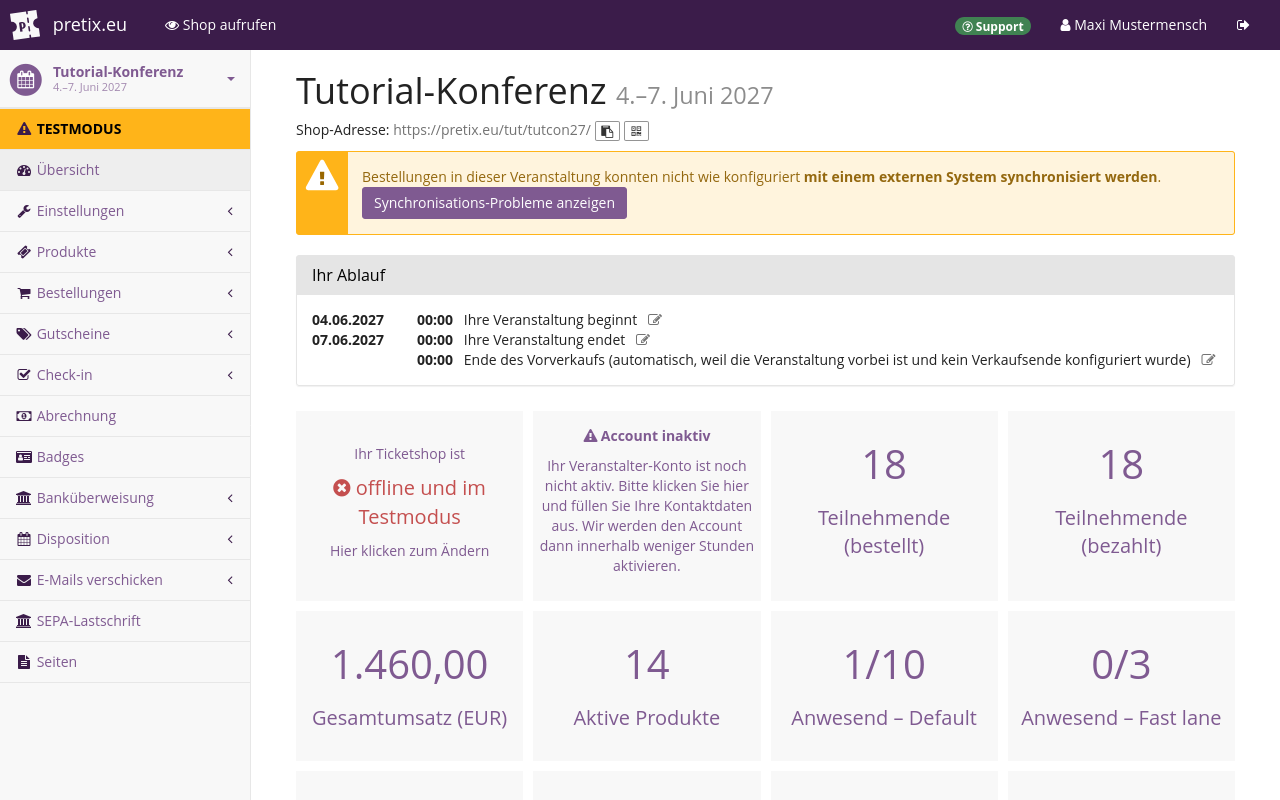The height and width of the screenshot is (800, 1280).
Task: Open Maxi Mustermensch user profile
Action: 1133,25
